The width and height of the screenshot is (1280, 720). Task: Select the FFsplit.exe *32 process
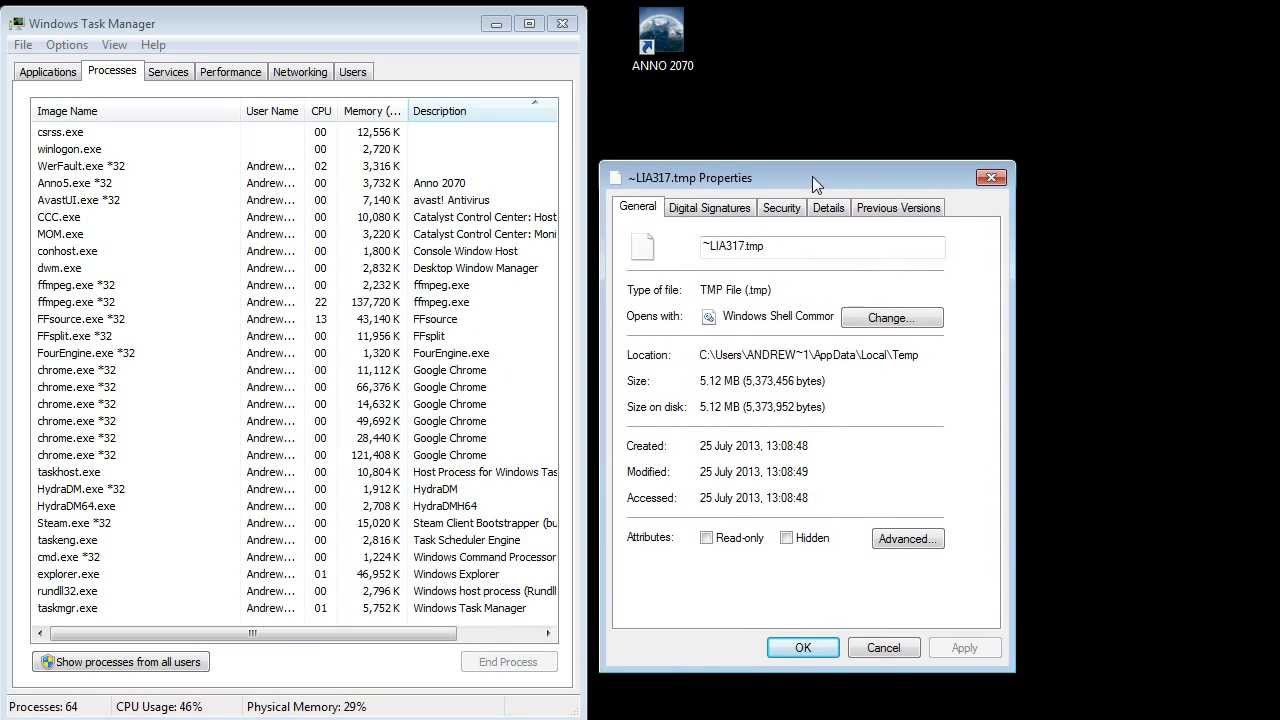294,336
